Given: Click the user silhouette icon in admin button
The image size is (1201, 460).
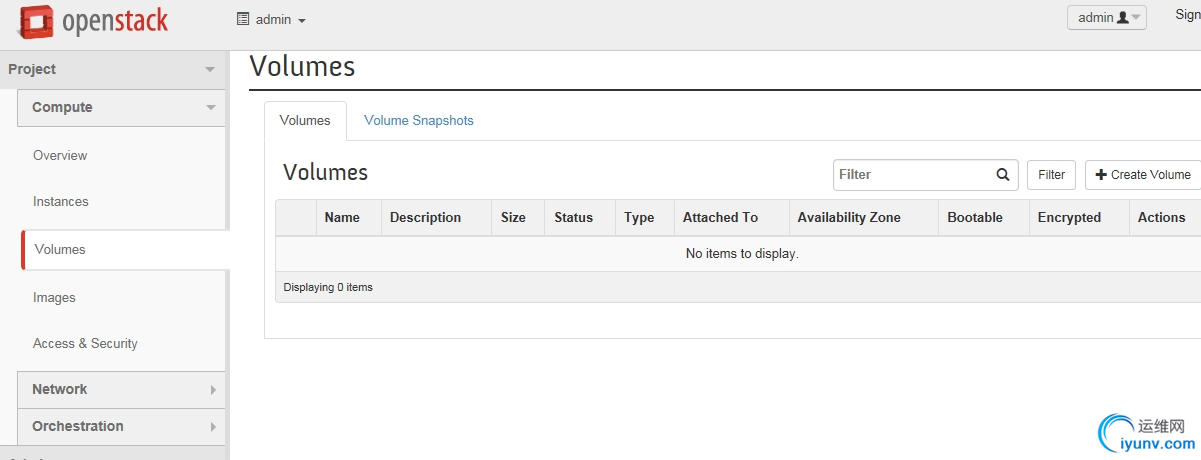Looking at the screenshot, I should [x=1122, y=17].
